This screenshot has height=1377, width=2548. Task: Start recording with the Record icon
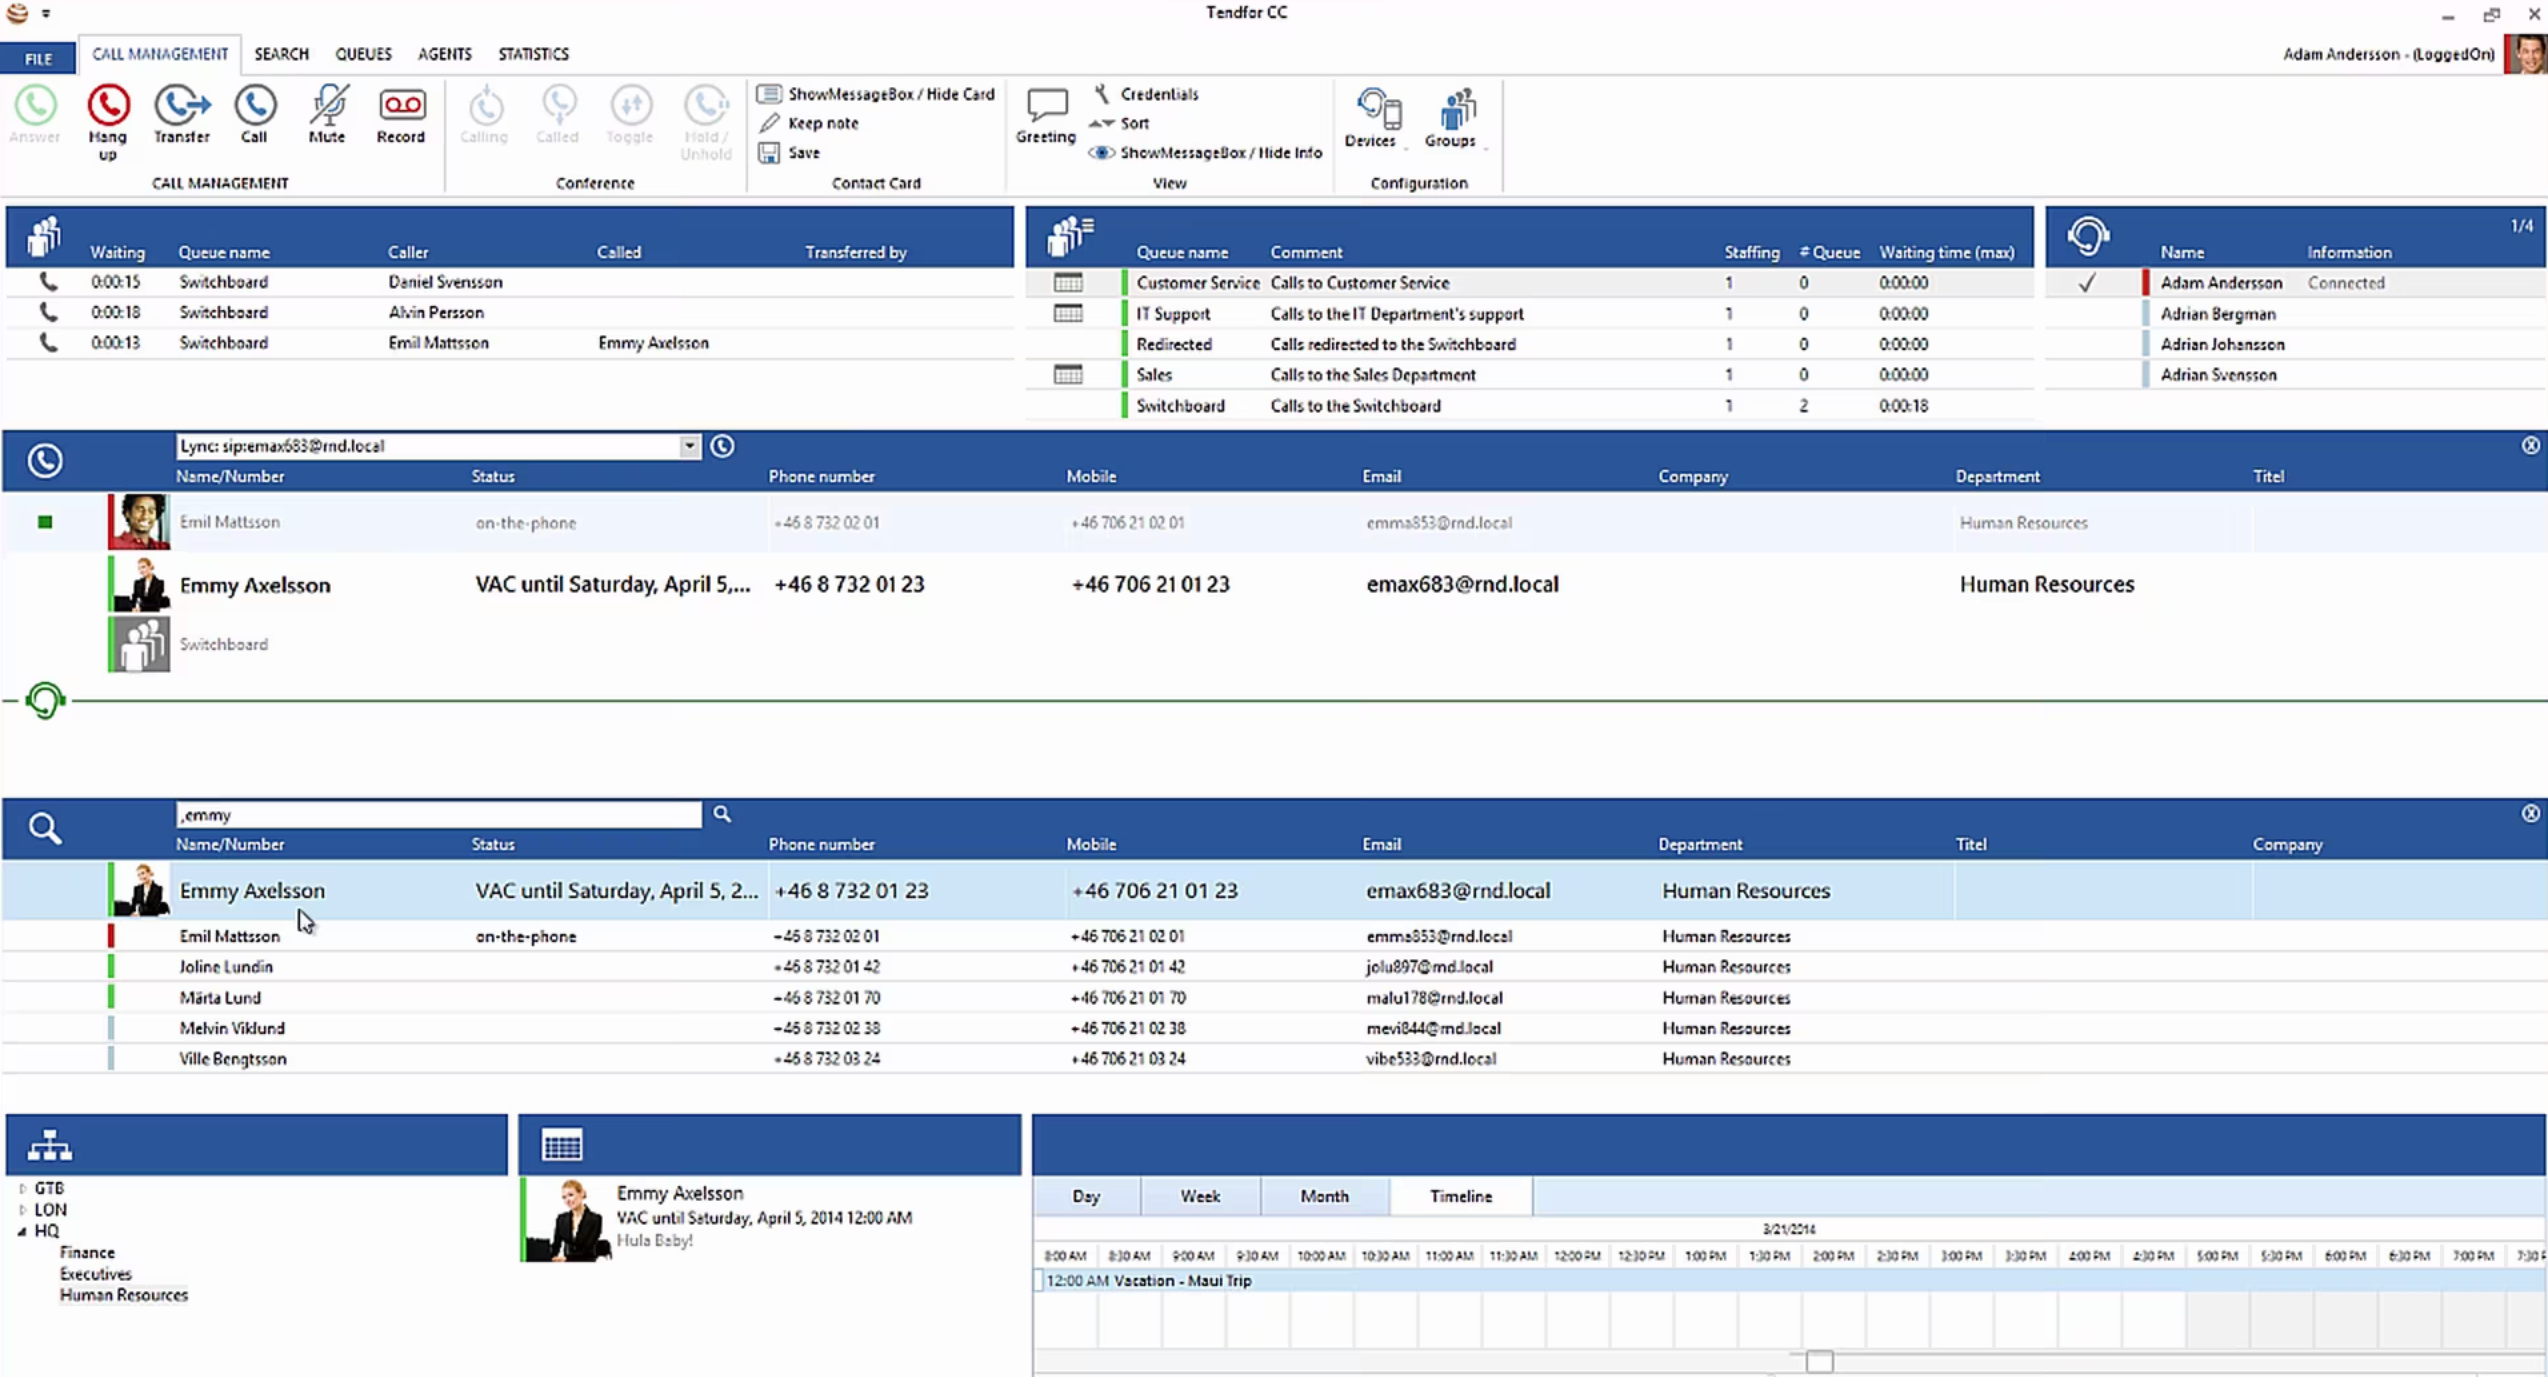[x=401, y=106]
